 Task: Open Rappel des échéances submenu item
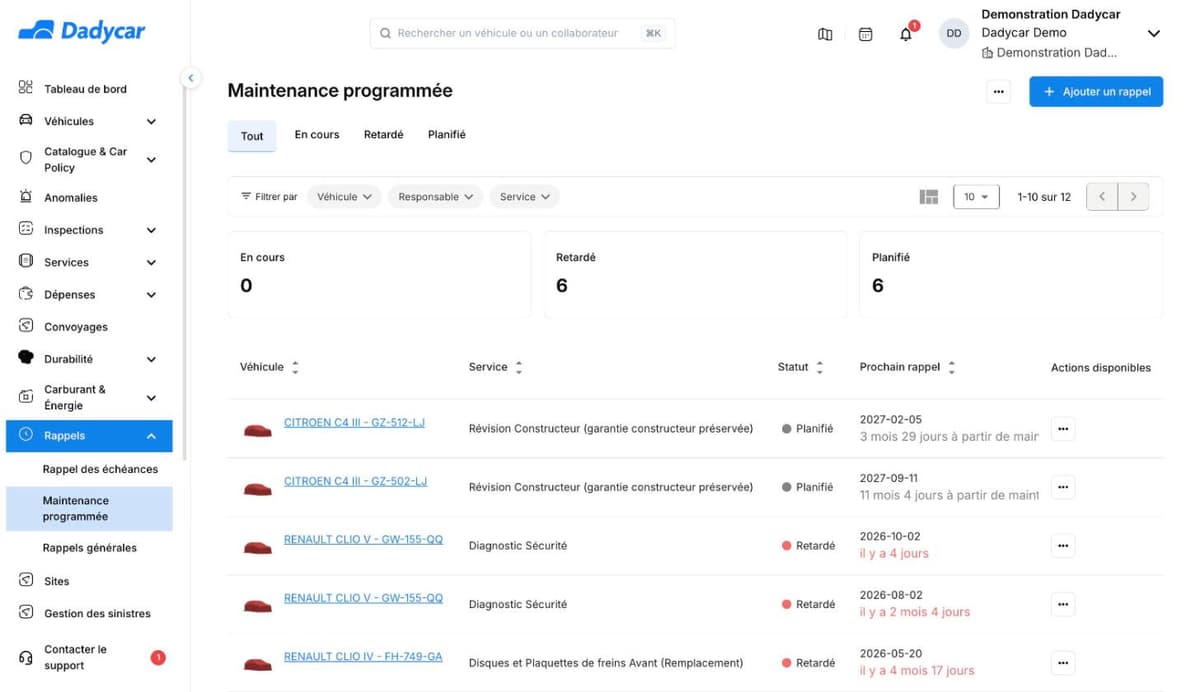tap(100, 469)
